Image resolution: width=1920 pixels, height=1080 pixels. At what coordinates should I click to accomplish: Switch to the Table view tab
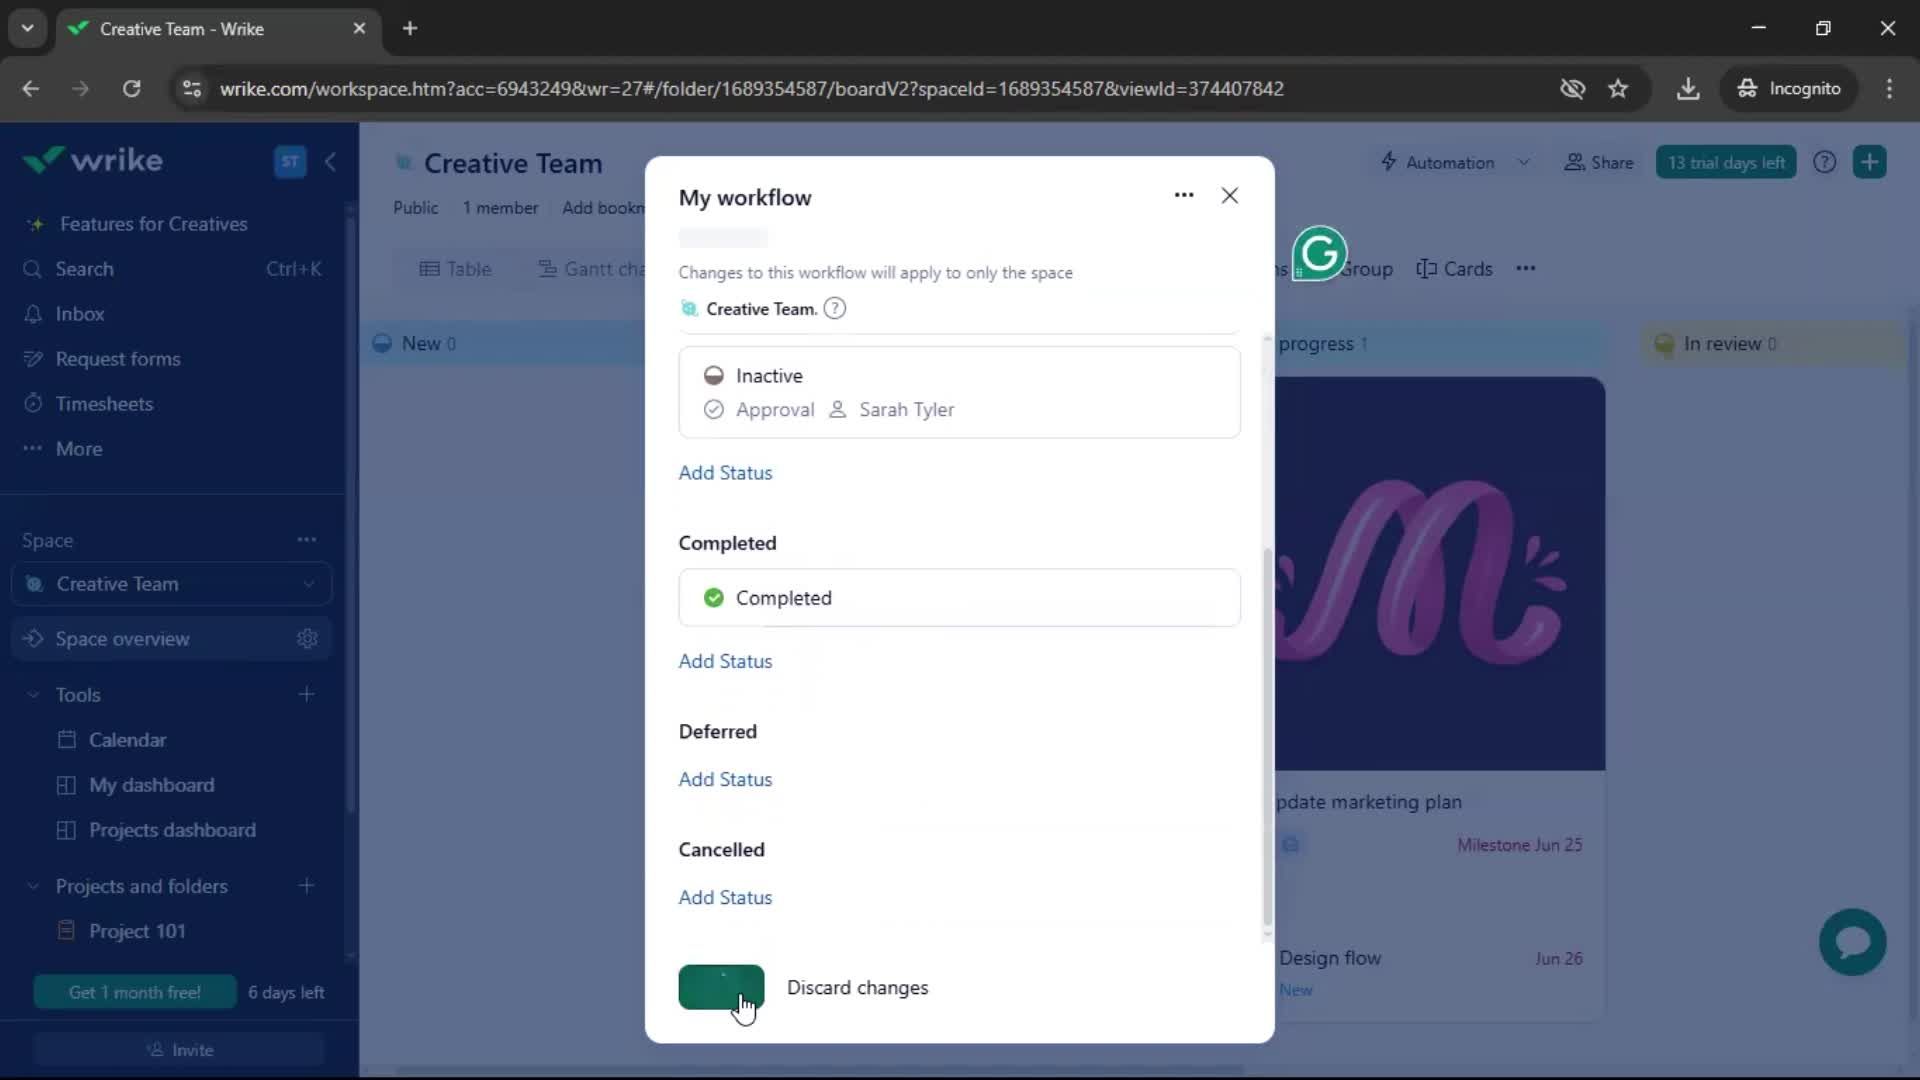click(455, 269)
